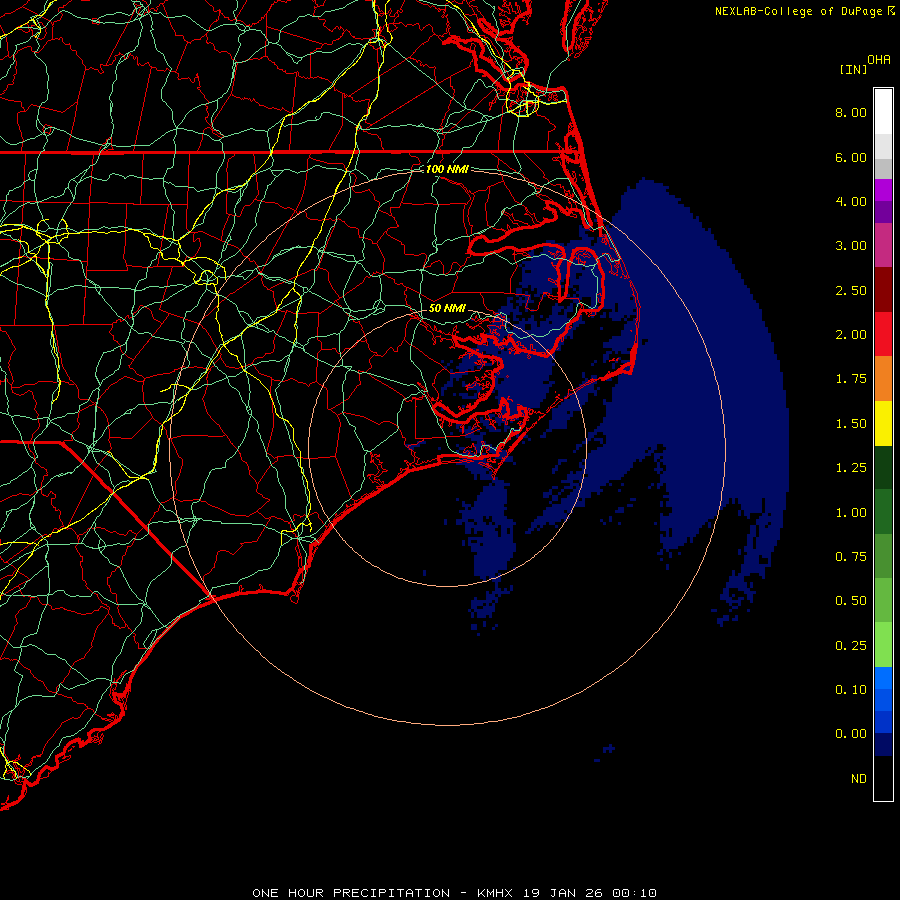The width and height of the screenshot is (900, 900).
Task: Select the 1.75 legend value
Action: 851,379
